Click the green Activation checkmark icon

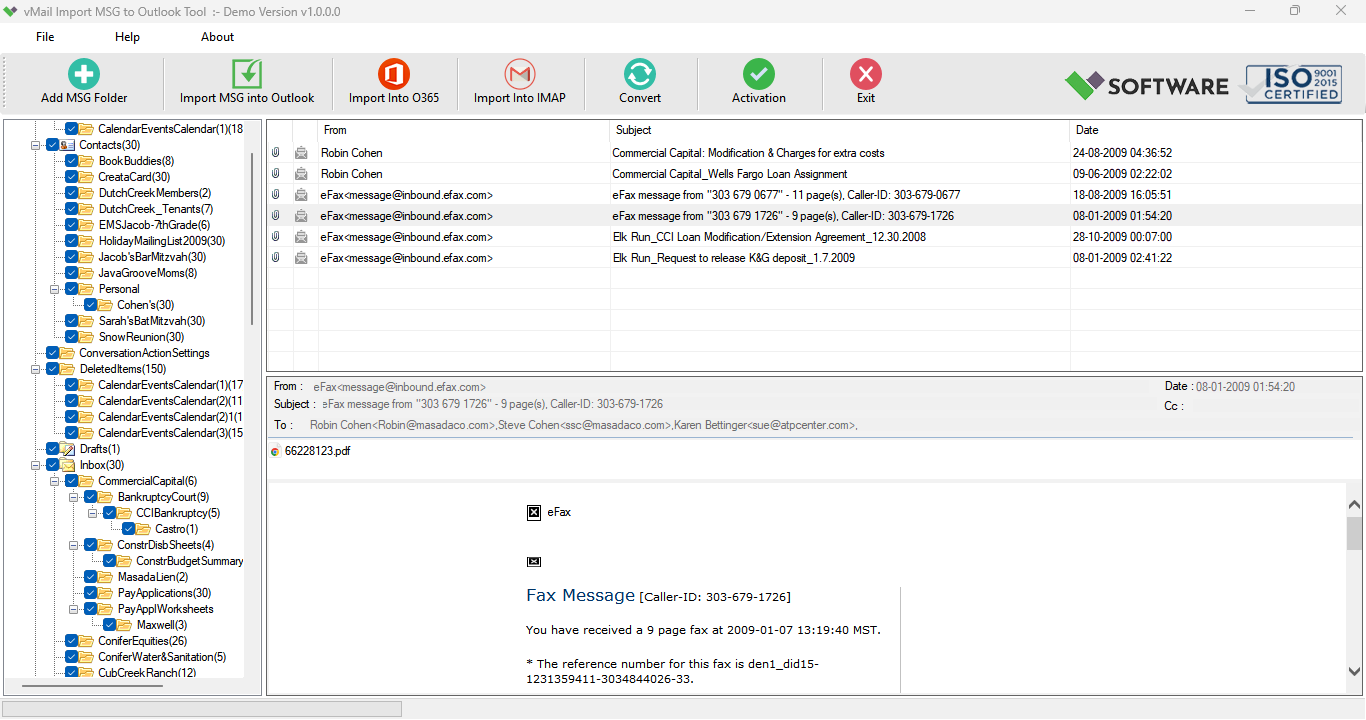tap(759, 74)
